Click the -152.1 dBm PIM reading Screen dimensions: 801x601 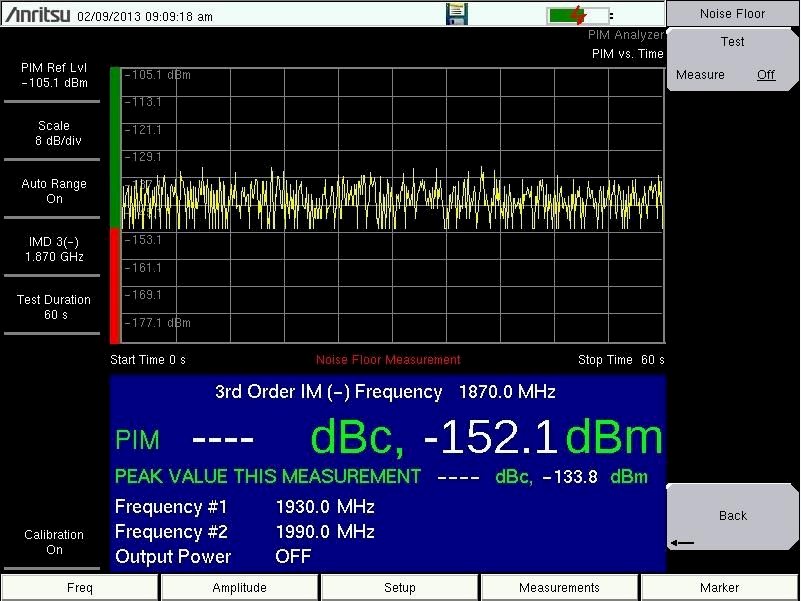click(x=543, y=437)
